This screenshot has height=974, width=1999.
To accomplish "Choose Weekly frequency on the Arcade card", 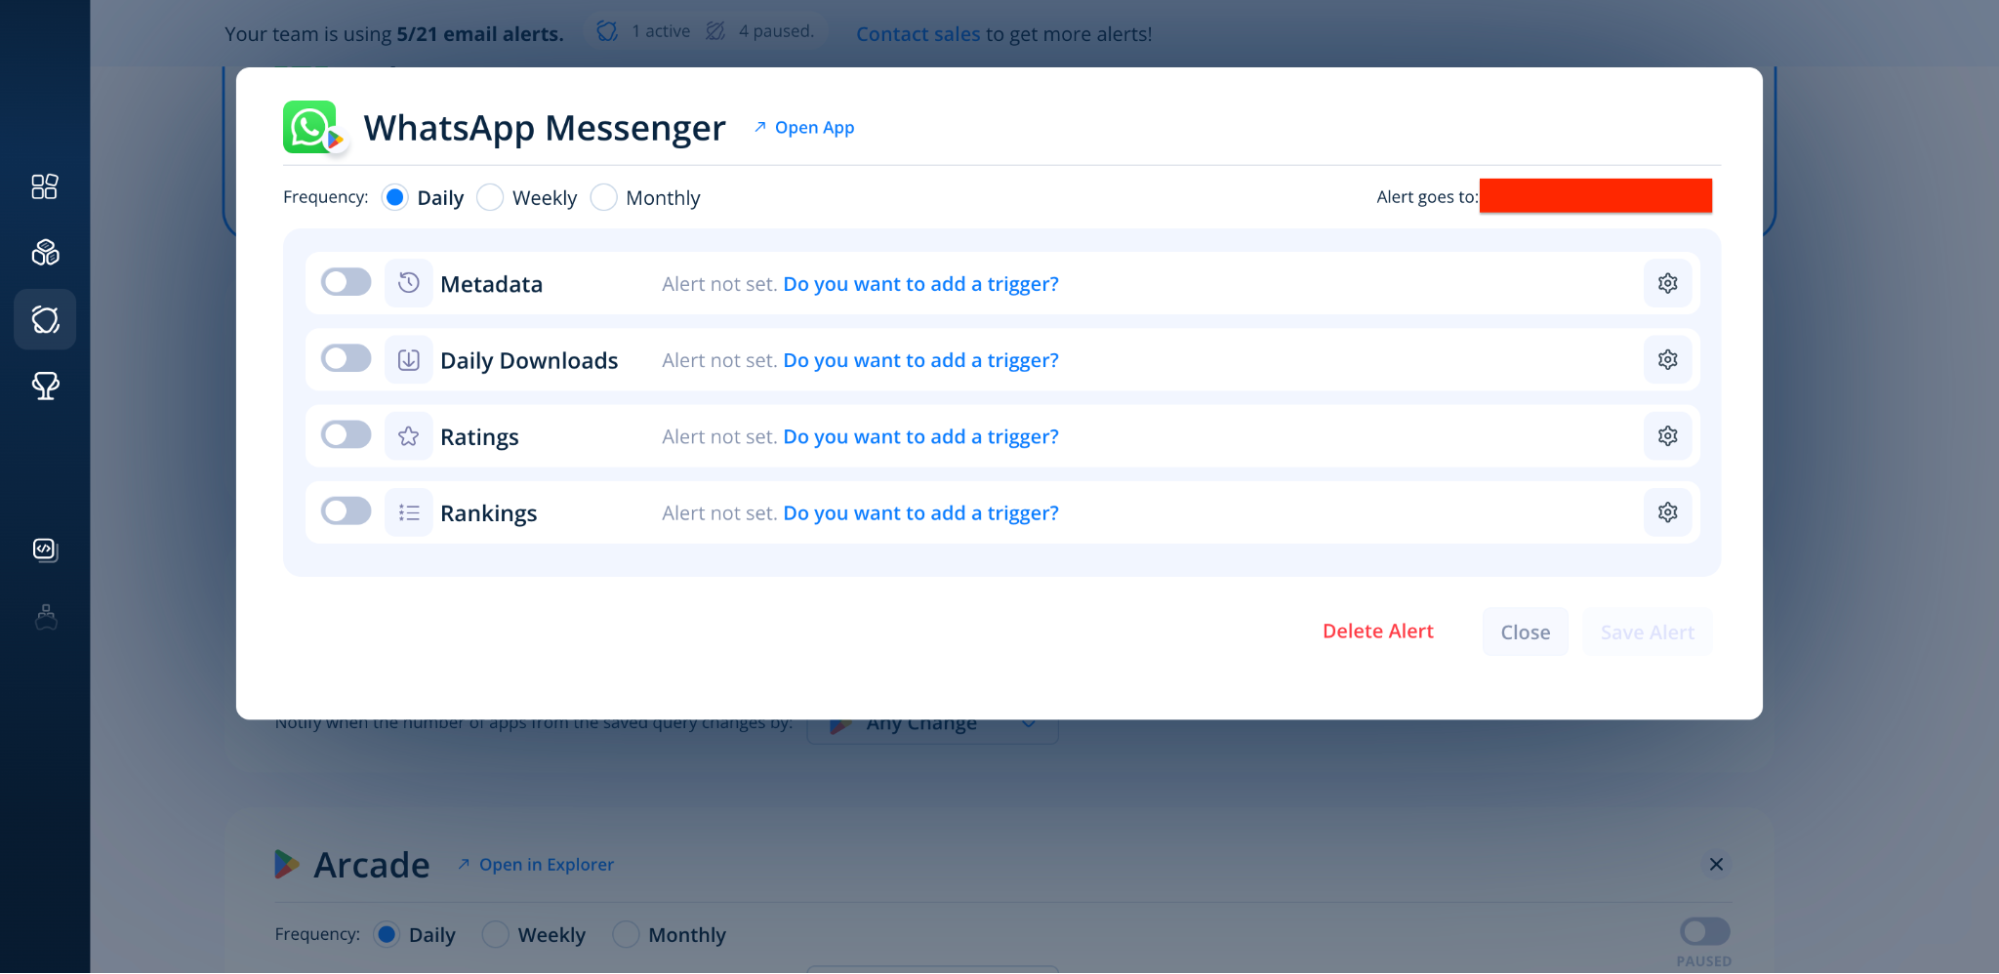I will click(495, 935).
